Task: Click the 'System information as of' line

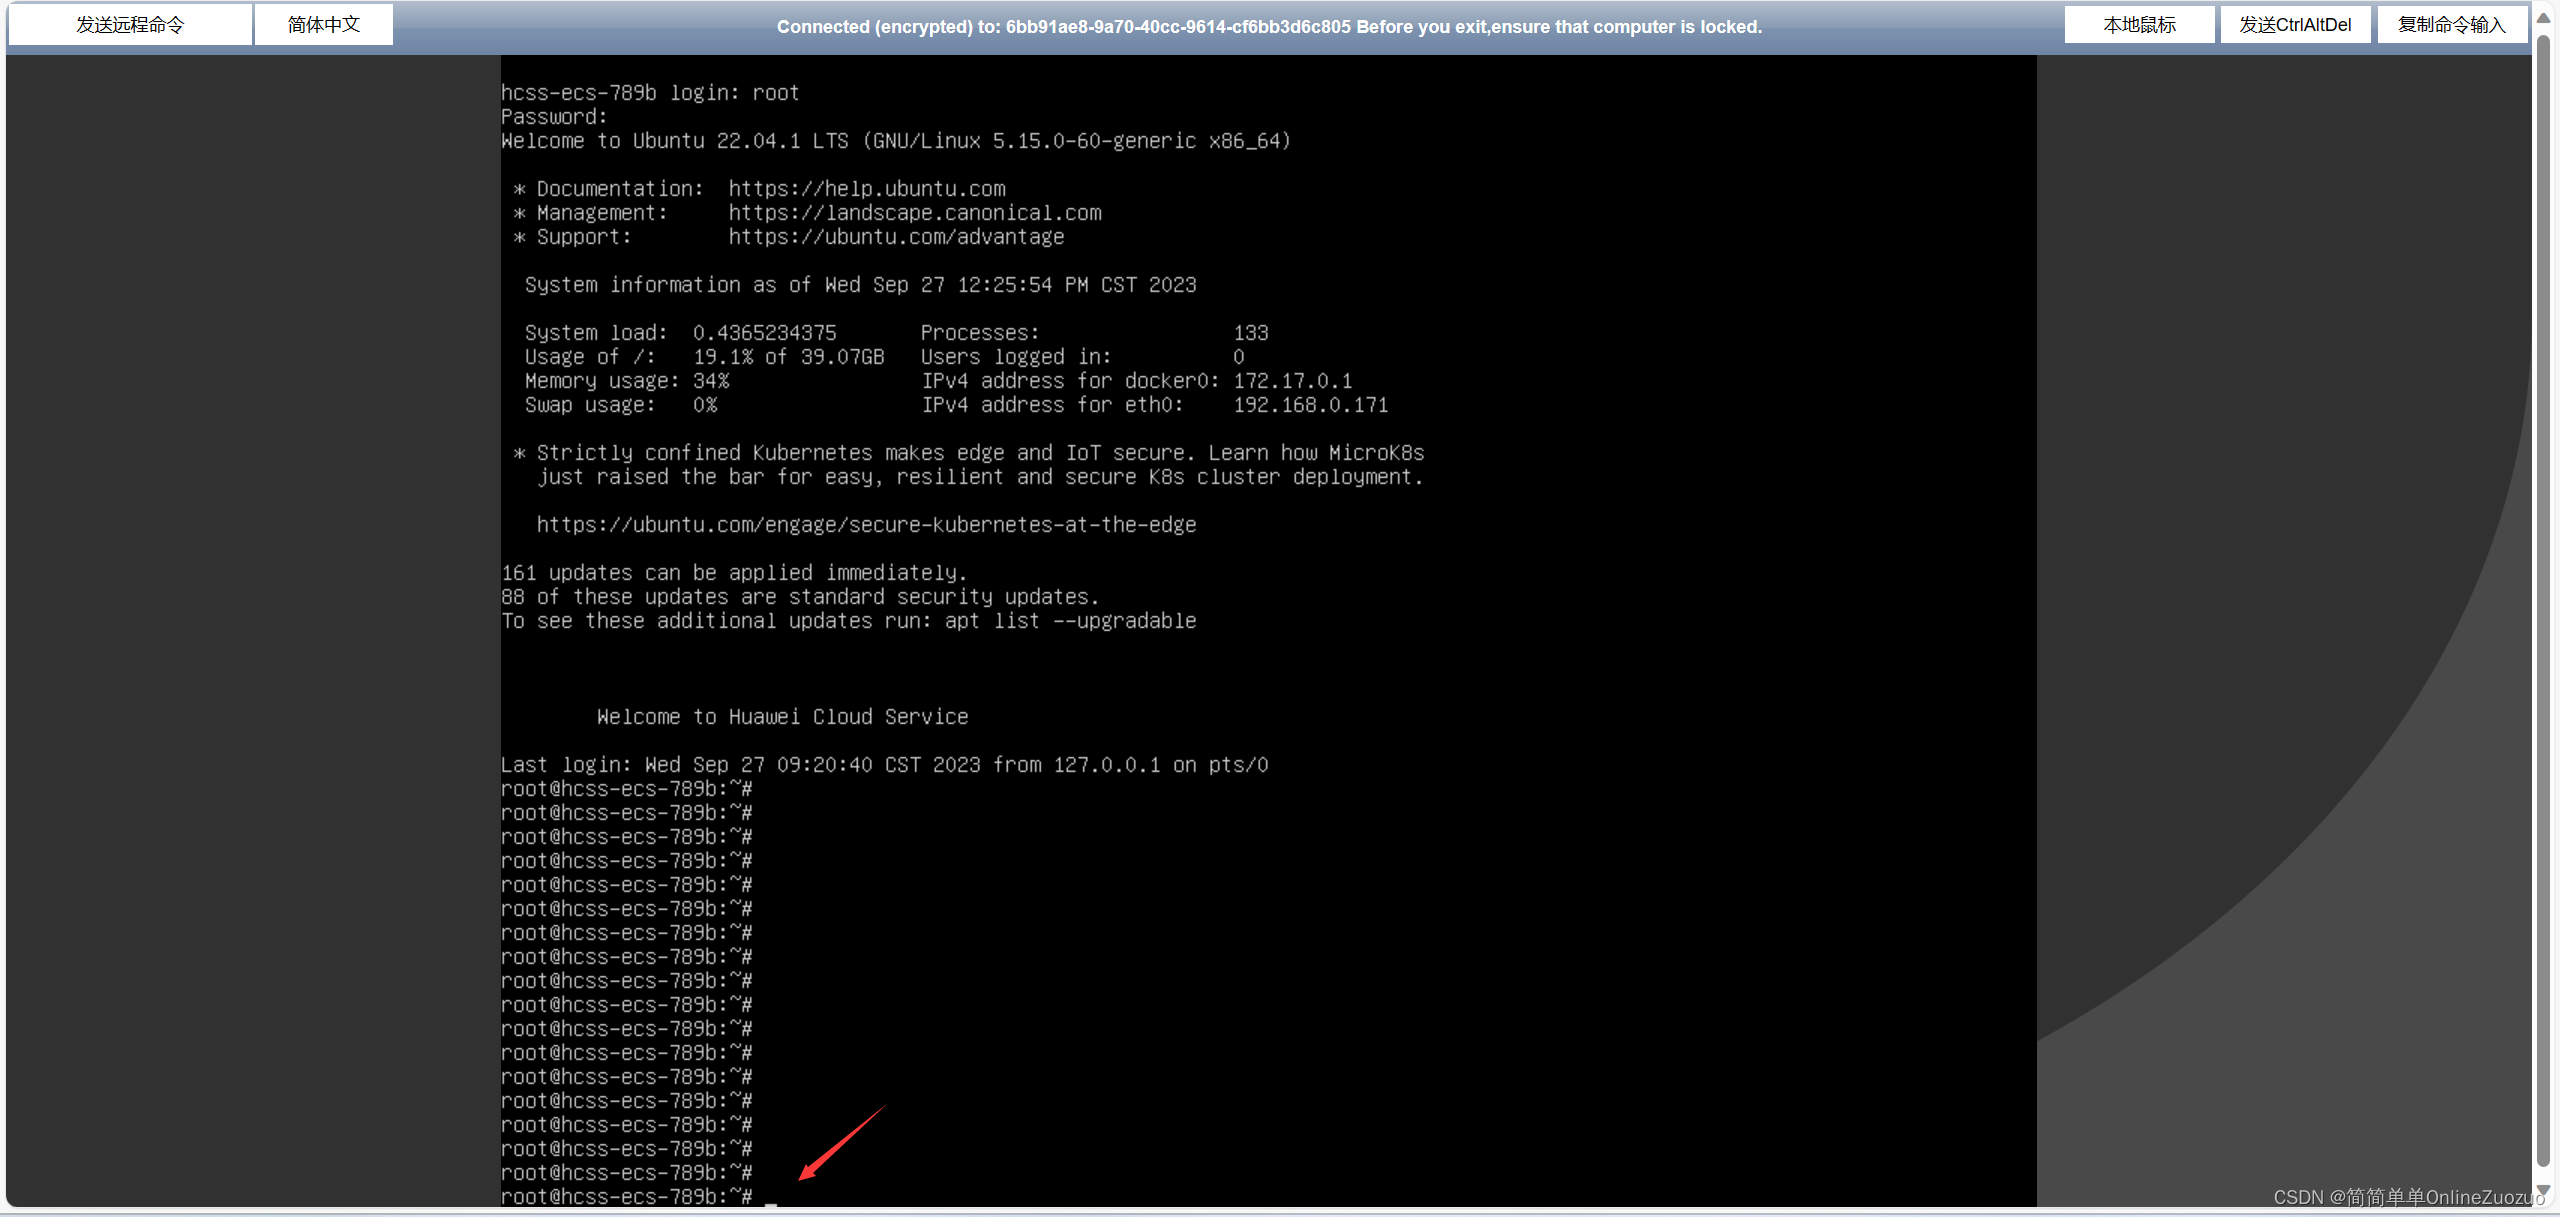Action: (860, 285)
